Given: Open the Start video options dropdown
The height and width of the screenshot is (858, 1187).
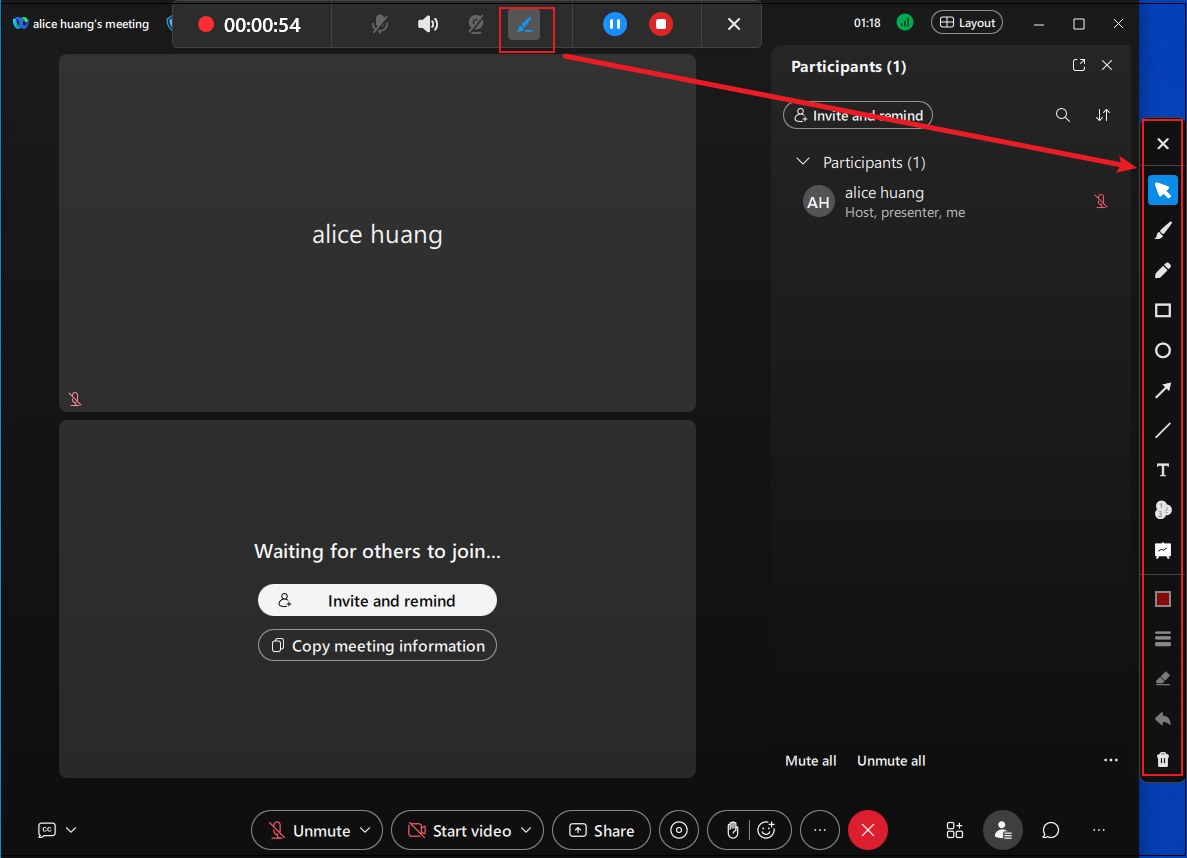Looking at the screenshot, I should click(x=526, y=830).
